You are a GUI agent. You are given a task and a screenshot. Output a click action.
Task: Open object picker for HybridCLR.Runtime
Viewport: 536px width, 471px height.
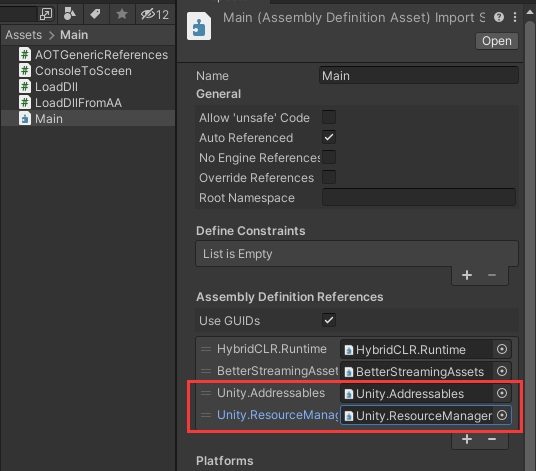point(502,349)
